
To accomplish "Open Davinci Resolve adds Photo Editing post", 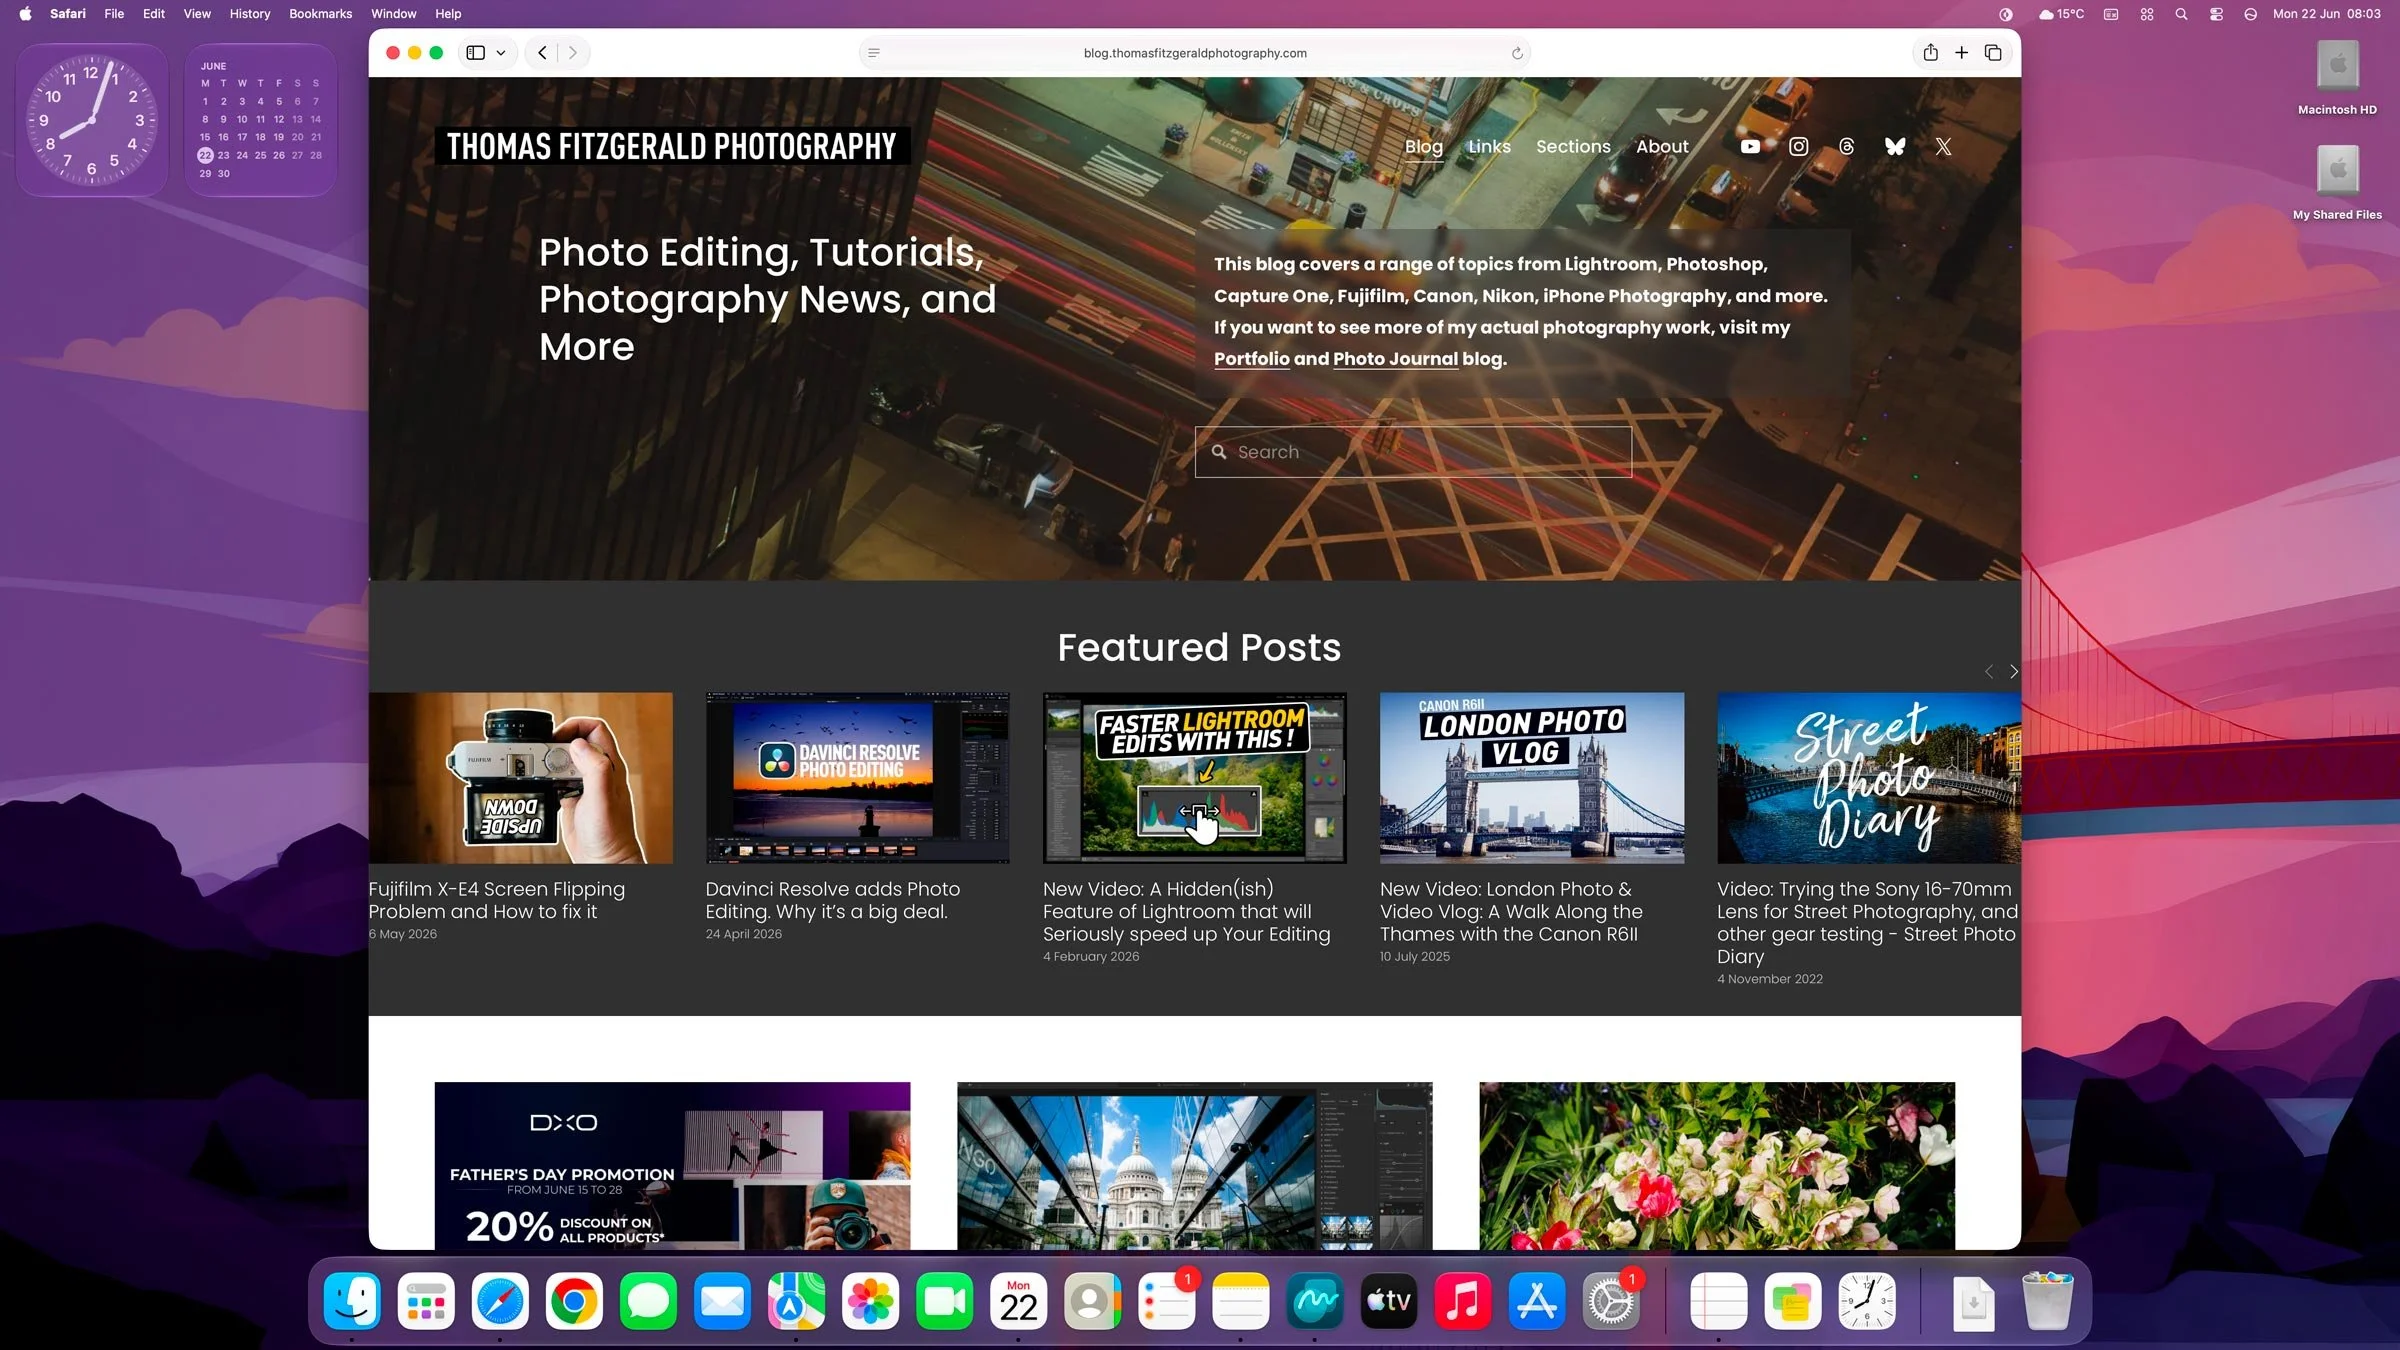I will [x=832, y=900].
